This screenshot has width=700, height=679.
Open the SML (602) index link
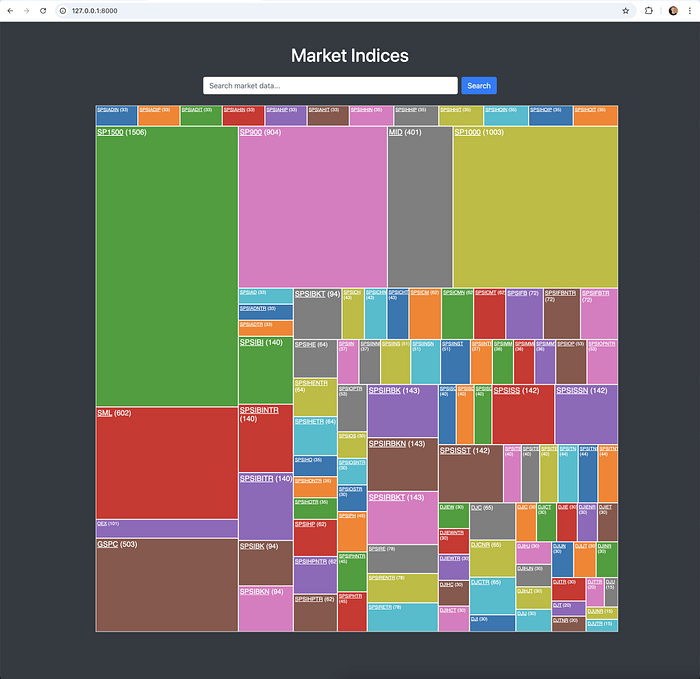(x=104, y=413)
